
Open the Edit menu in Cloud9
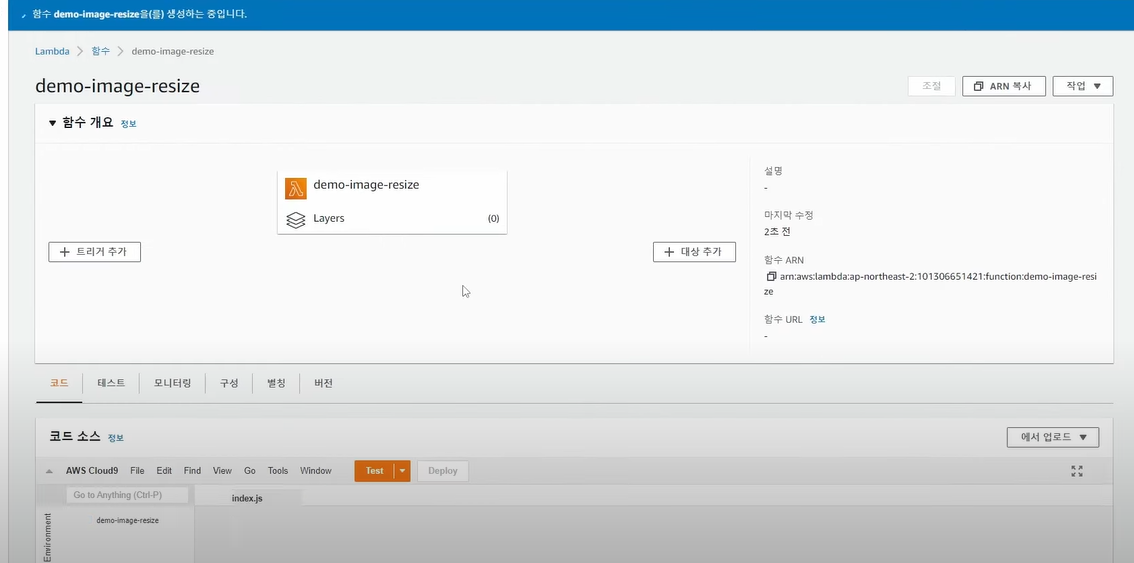point(164,471)
